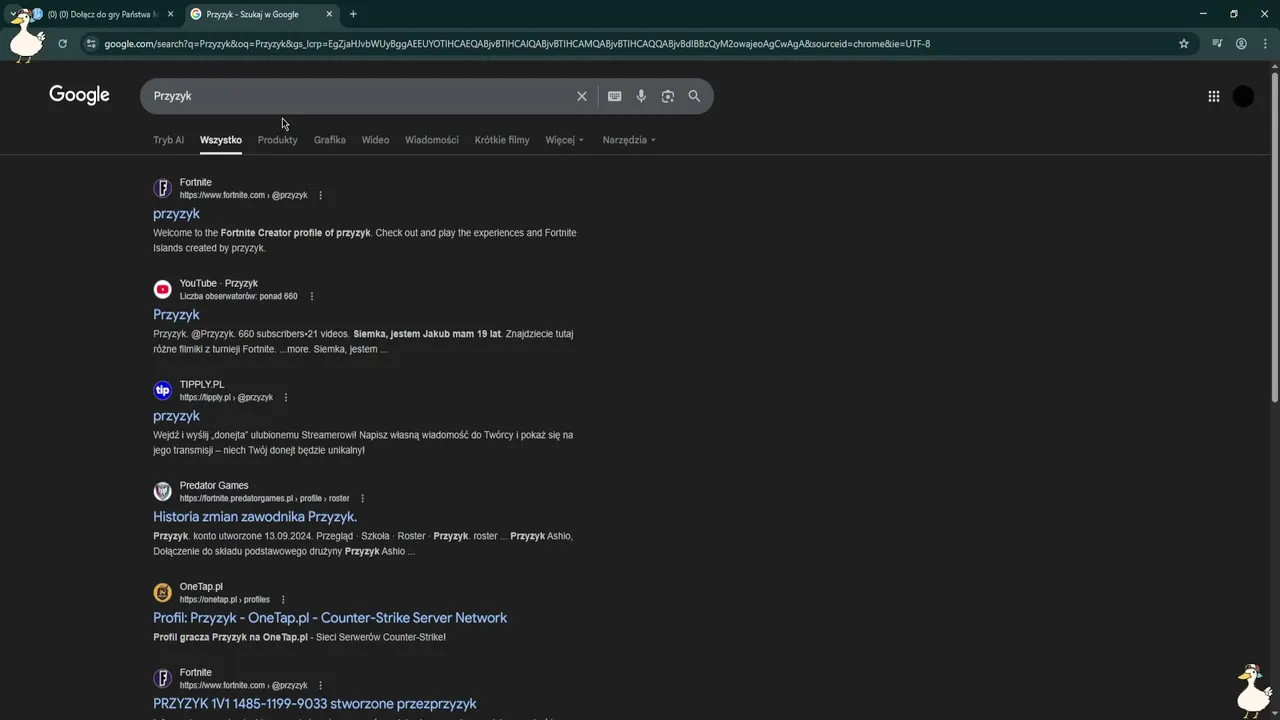
Task: Switch to 'Wideo' results tab
Action: coord(375,140)
